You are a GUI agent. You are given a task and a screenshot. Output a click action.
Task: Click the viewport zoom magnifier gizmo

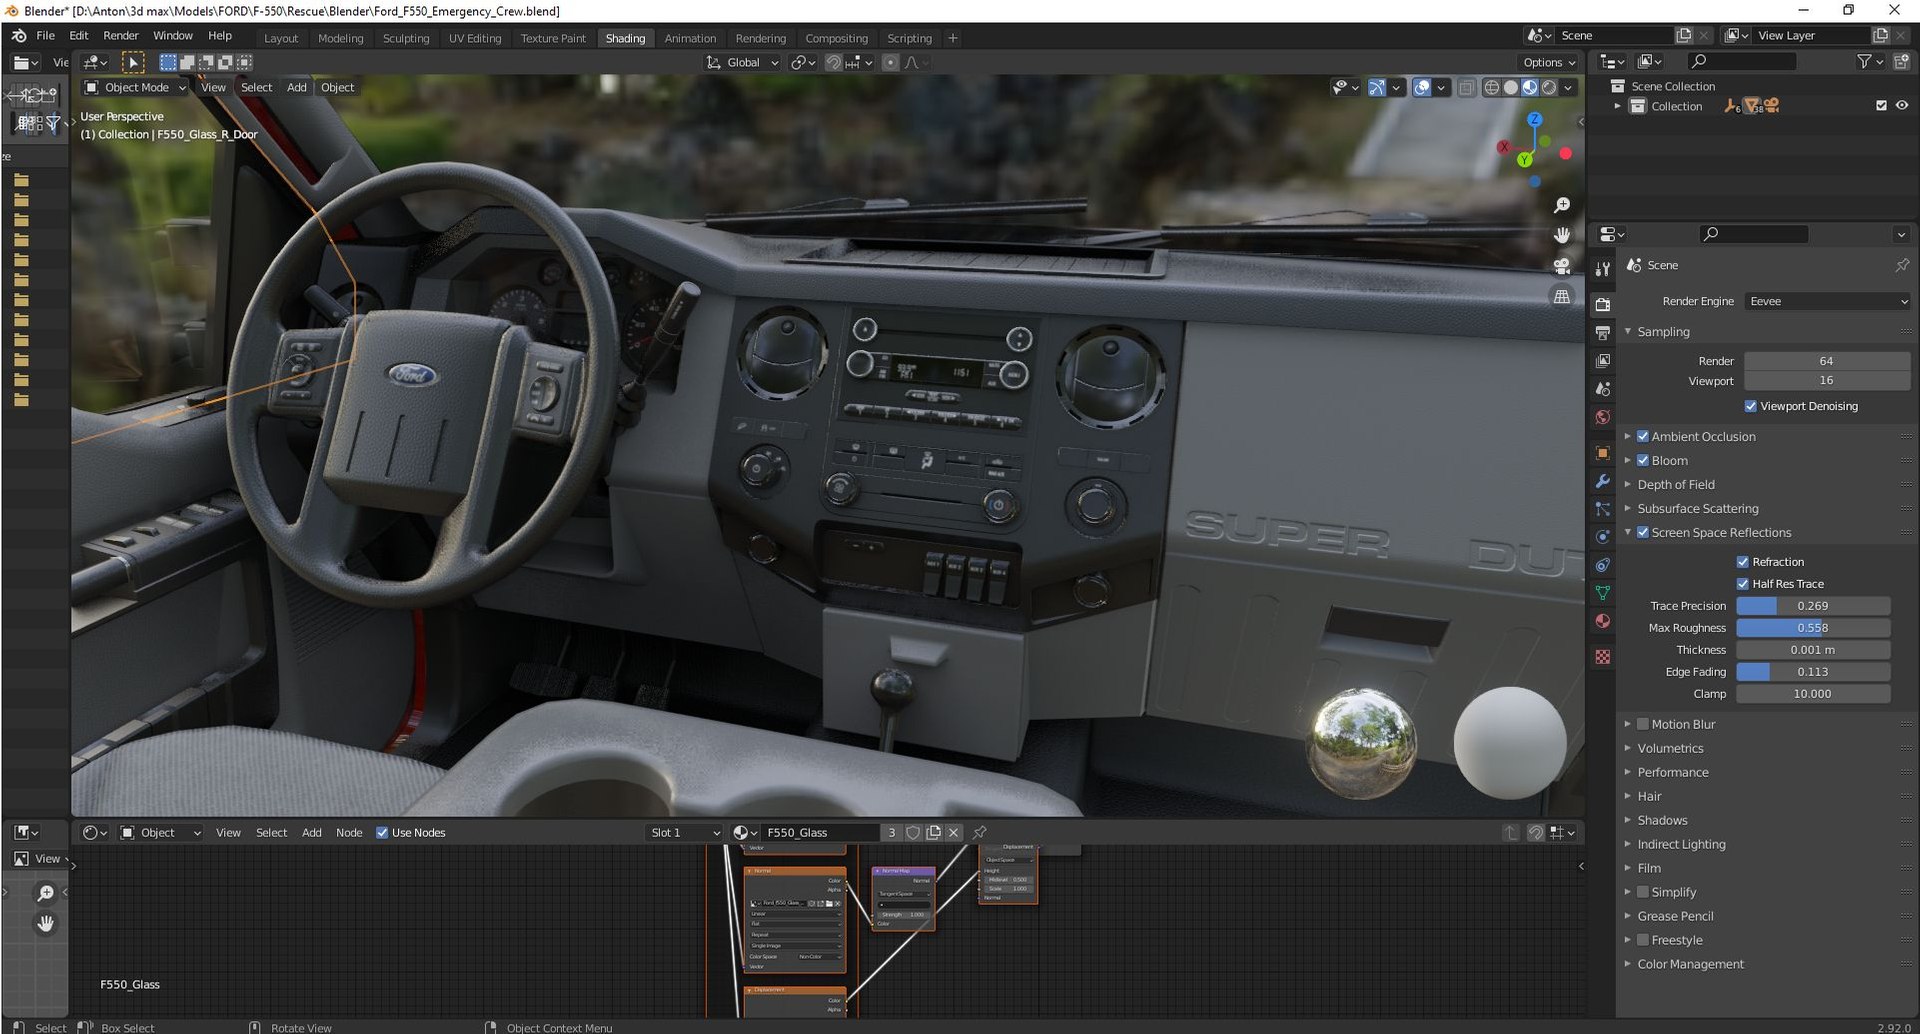pyautogui.click(x=1562, y=205)
